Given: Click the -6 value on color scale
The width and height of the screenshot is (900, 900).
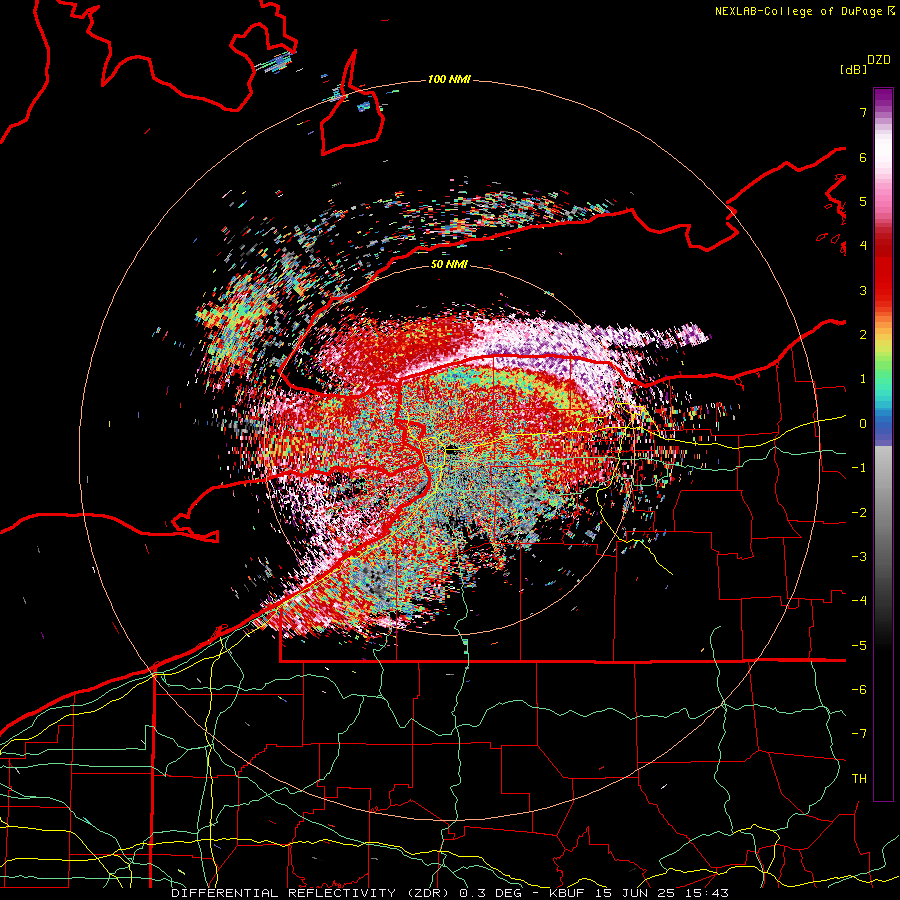Looking at the screenshot, I should [859, 690].
